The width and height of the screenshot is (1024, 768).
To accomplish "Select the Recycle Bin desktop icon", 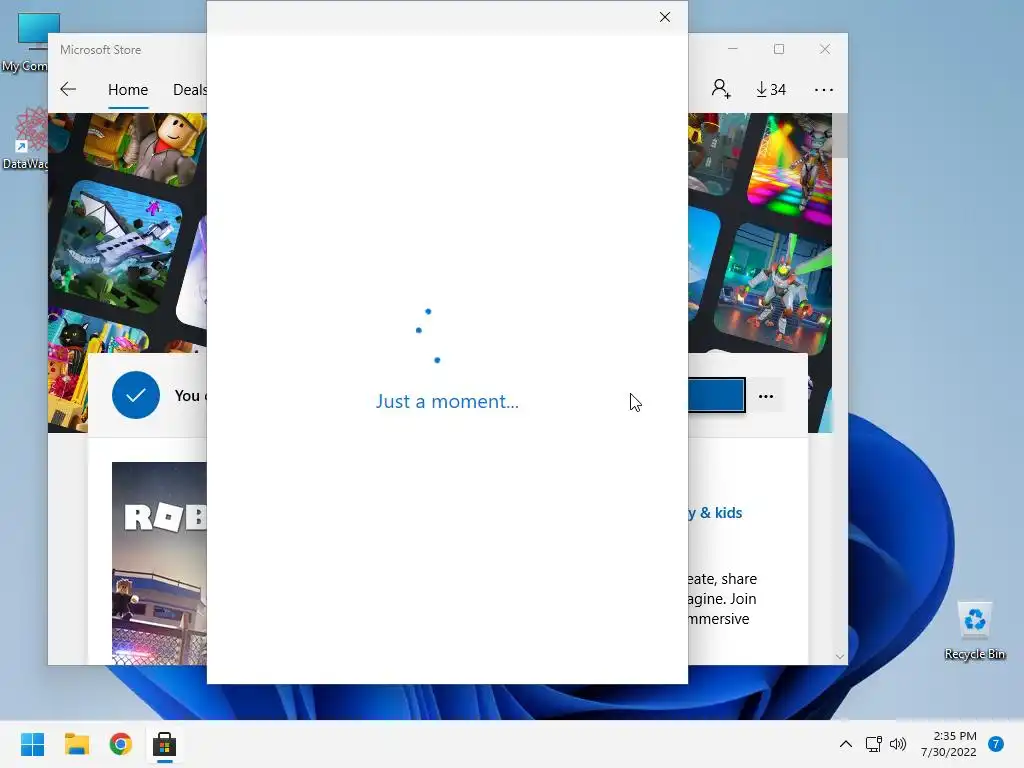I will 974,630.
